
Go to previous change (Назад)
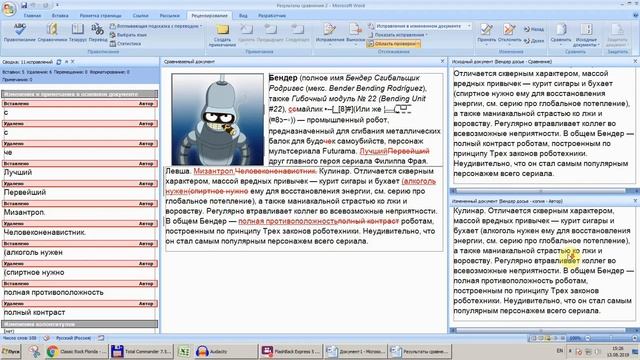click(x=534, y=29)
